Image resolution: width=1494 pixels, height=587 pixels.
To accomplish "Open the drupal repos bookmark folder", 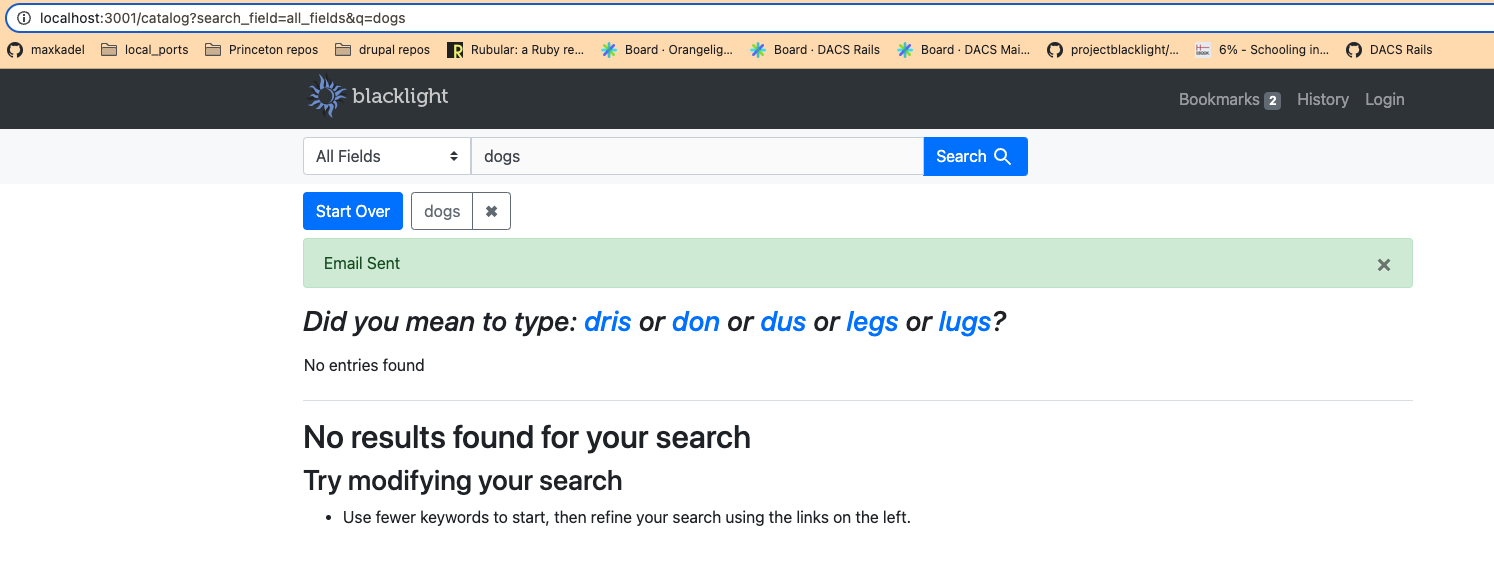I will coord(383,49).
